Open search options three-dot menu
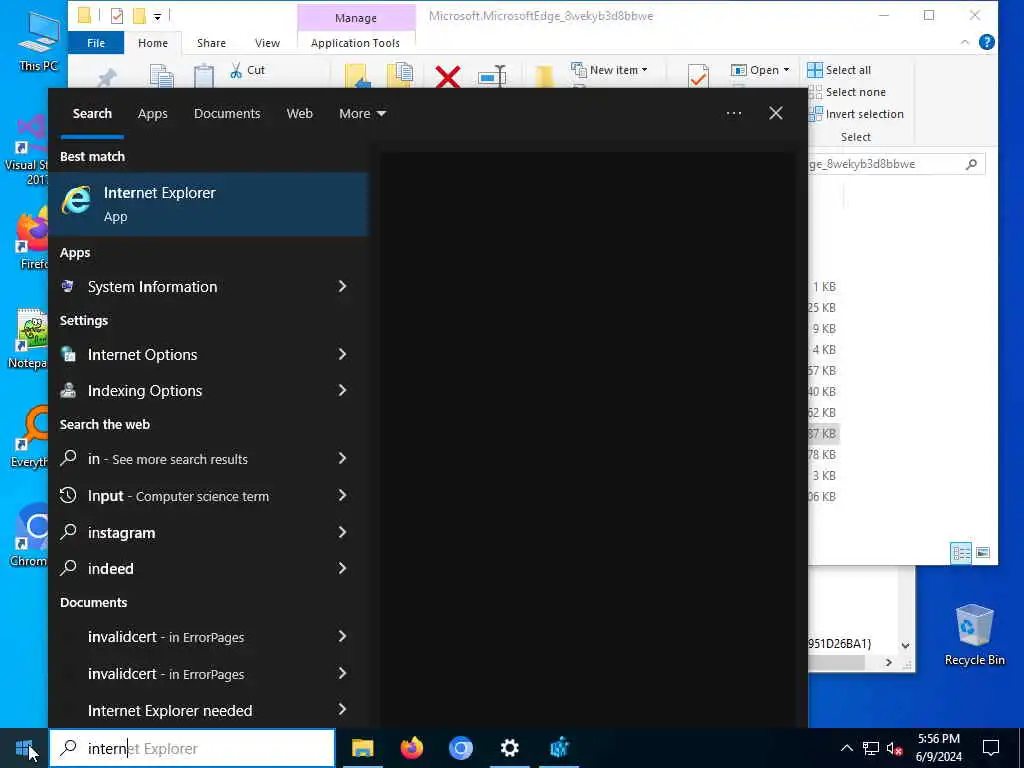Image resolution: width=1024 pixels, height=768 pixels. click(x=733, y=114)
